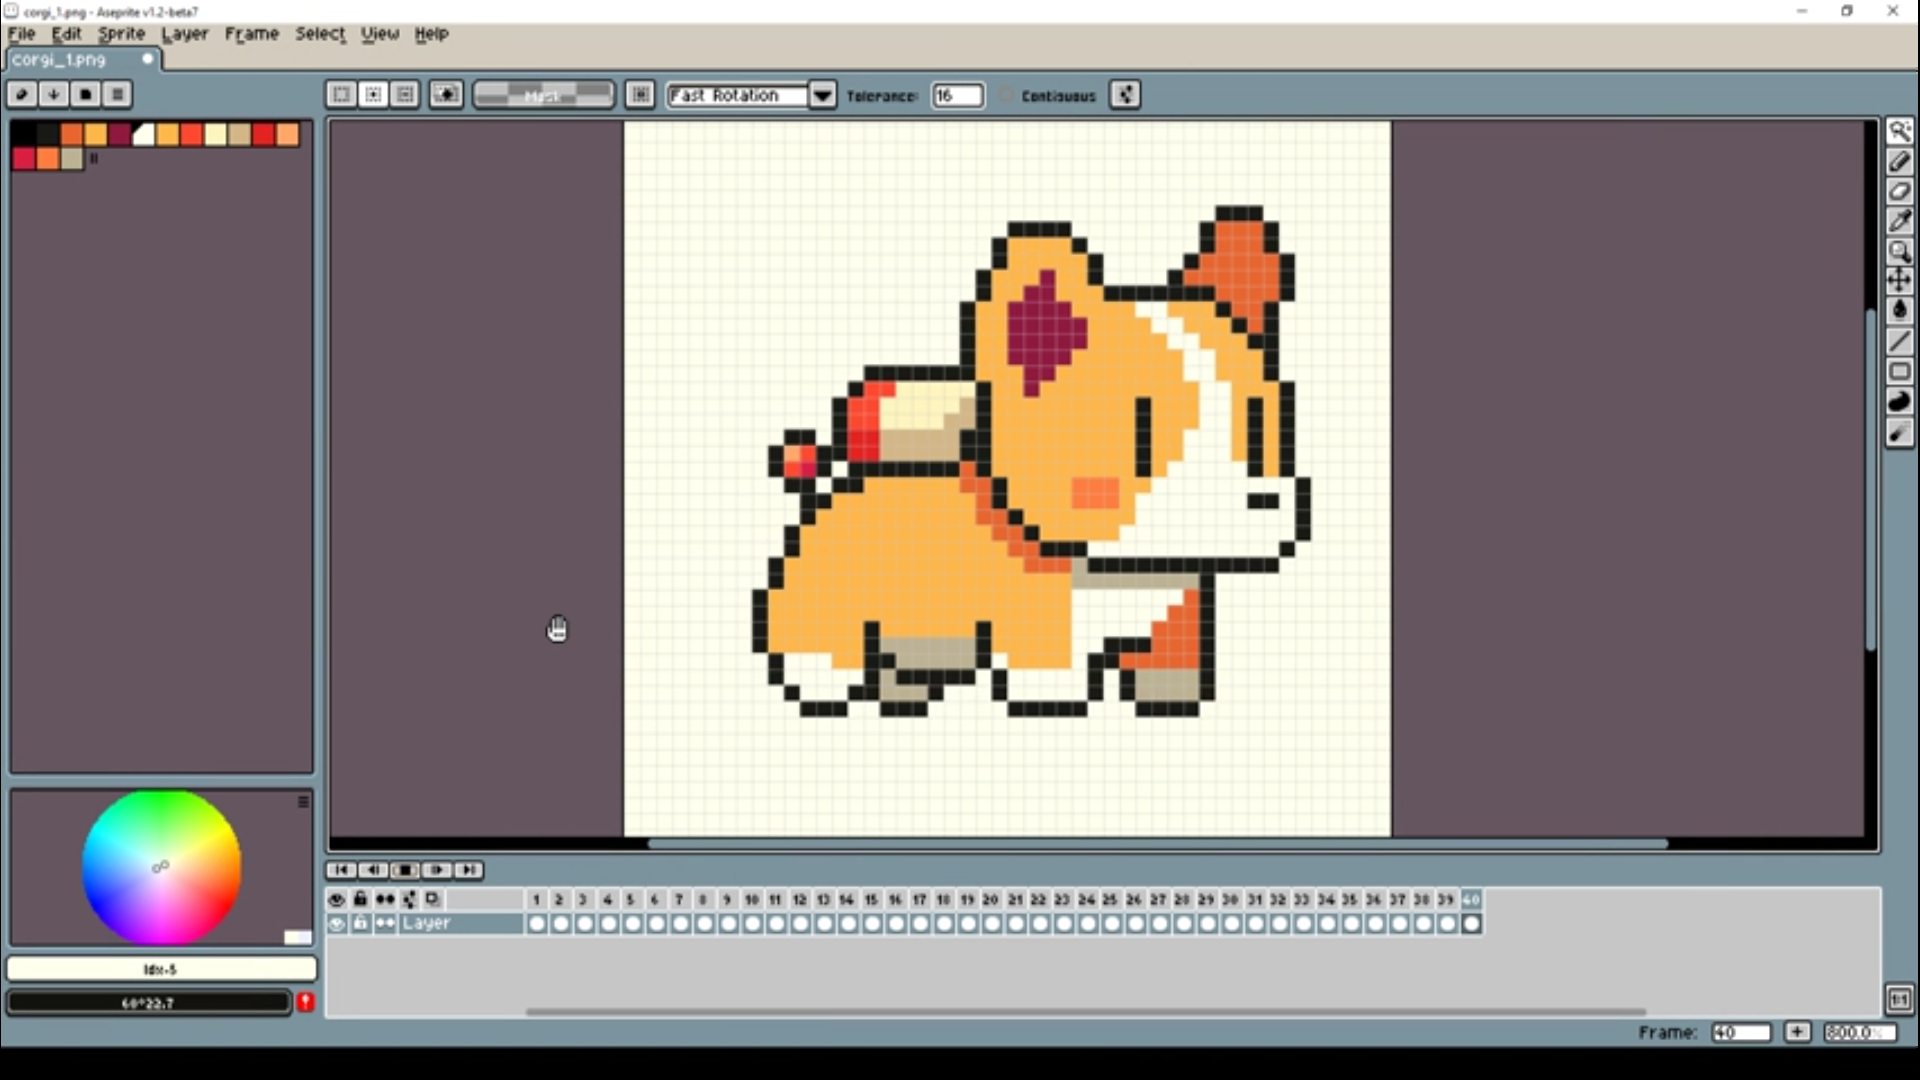Toggle the Contiguous checkbox
This screenshot has height=1080, width=1920.
pyautogui.click(x=1005, y=95)
